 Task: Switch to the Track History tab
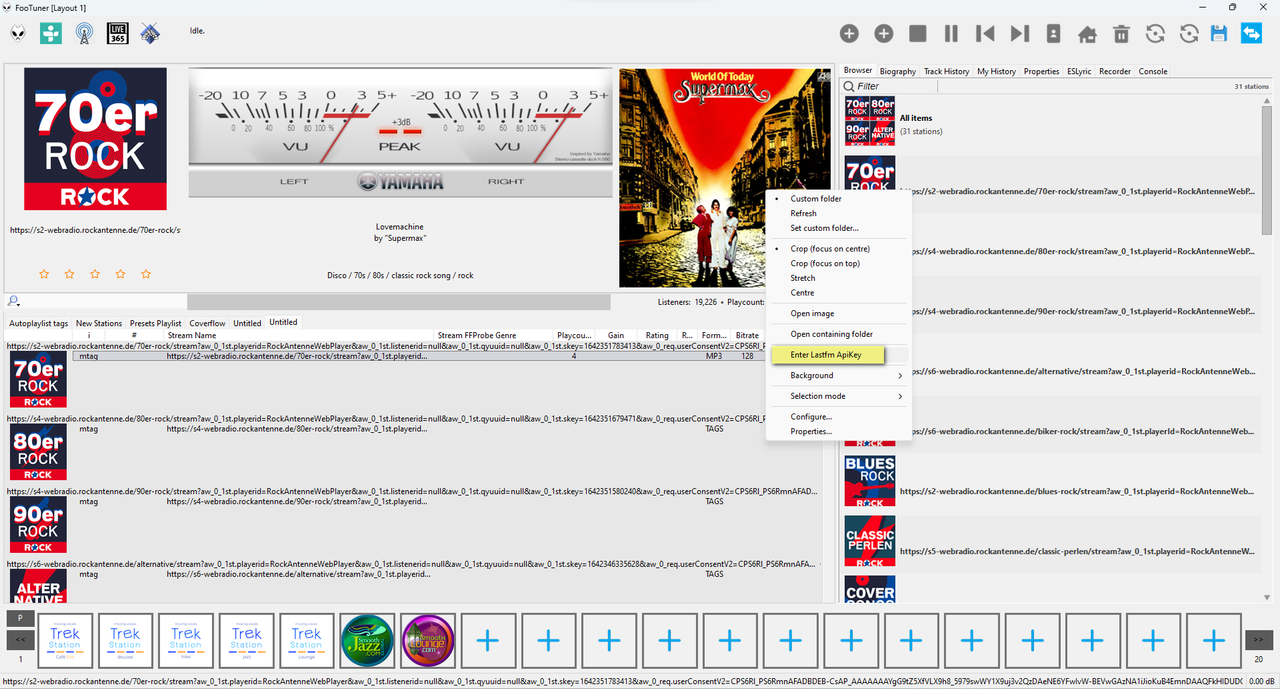pos(946,71)
